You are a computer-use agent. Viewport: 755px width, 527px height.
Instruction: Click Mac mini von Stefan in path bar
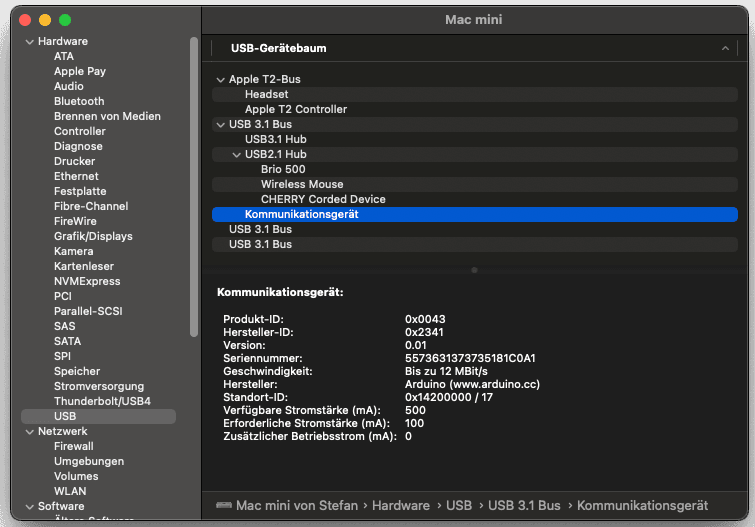coord(296,506)
